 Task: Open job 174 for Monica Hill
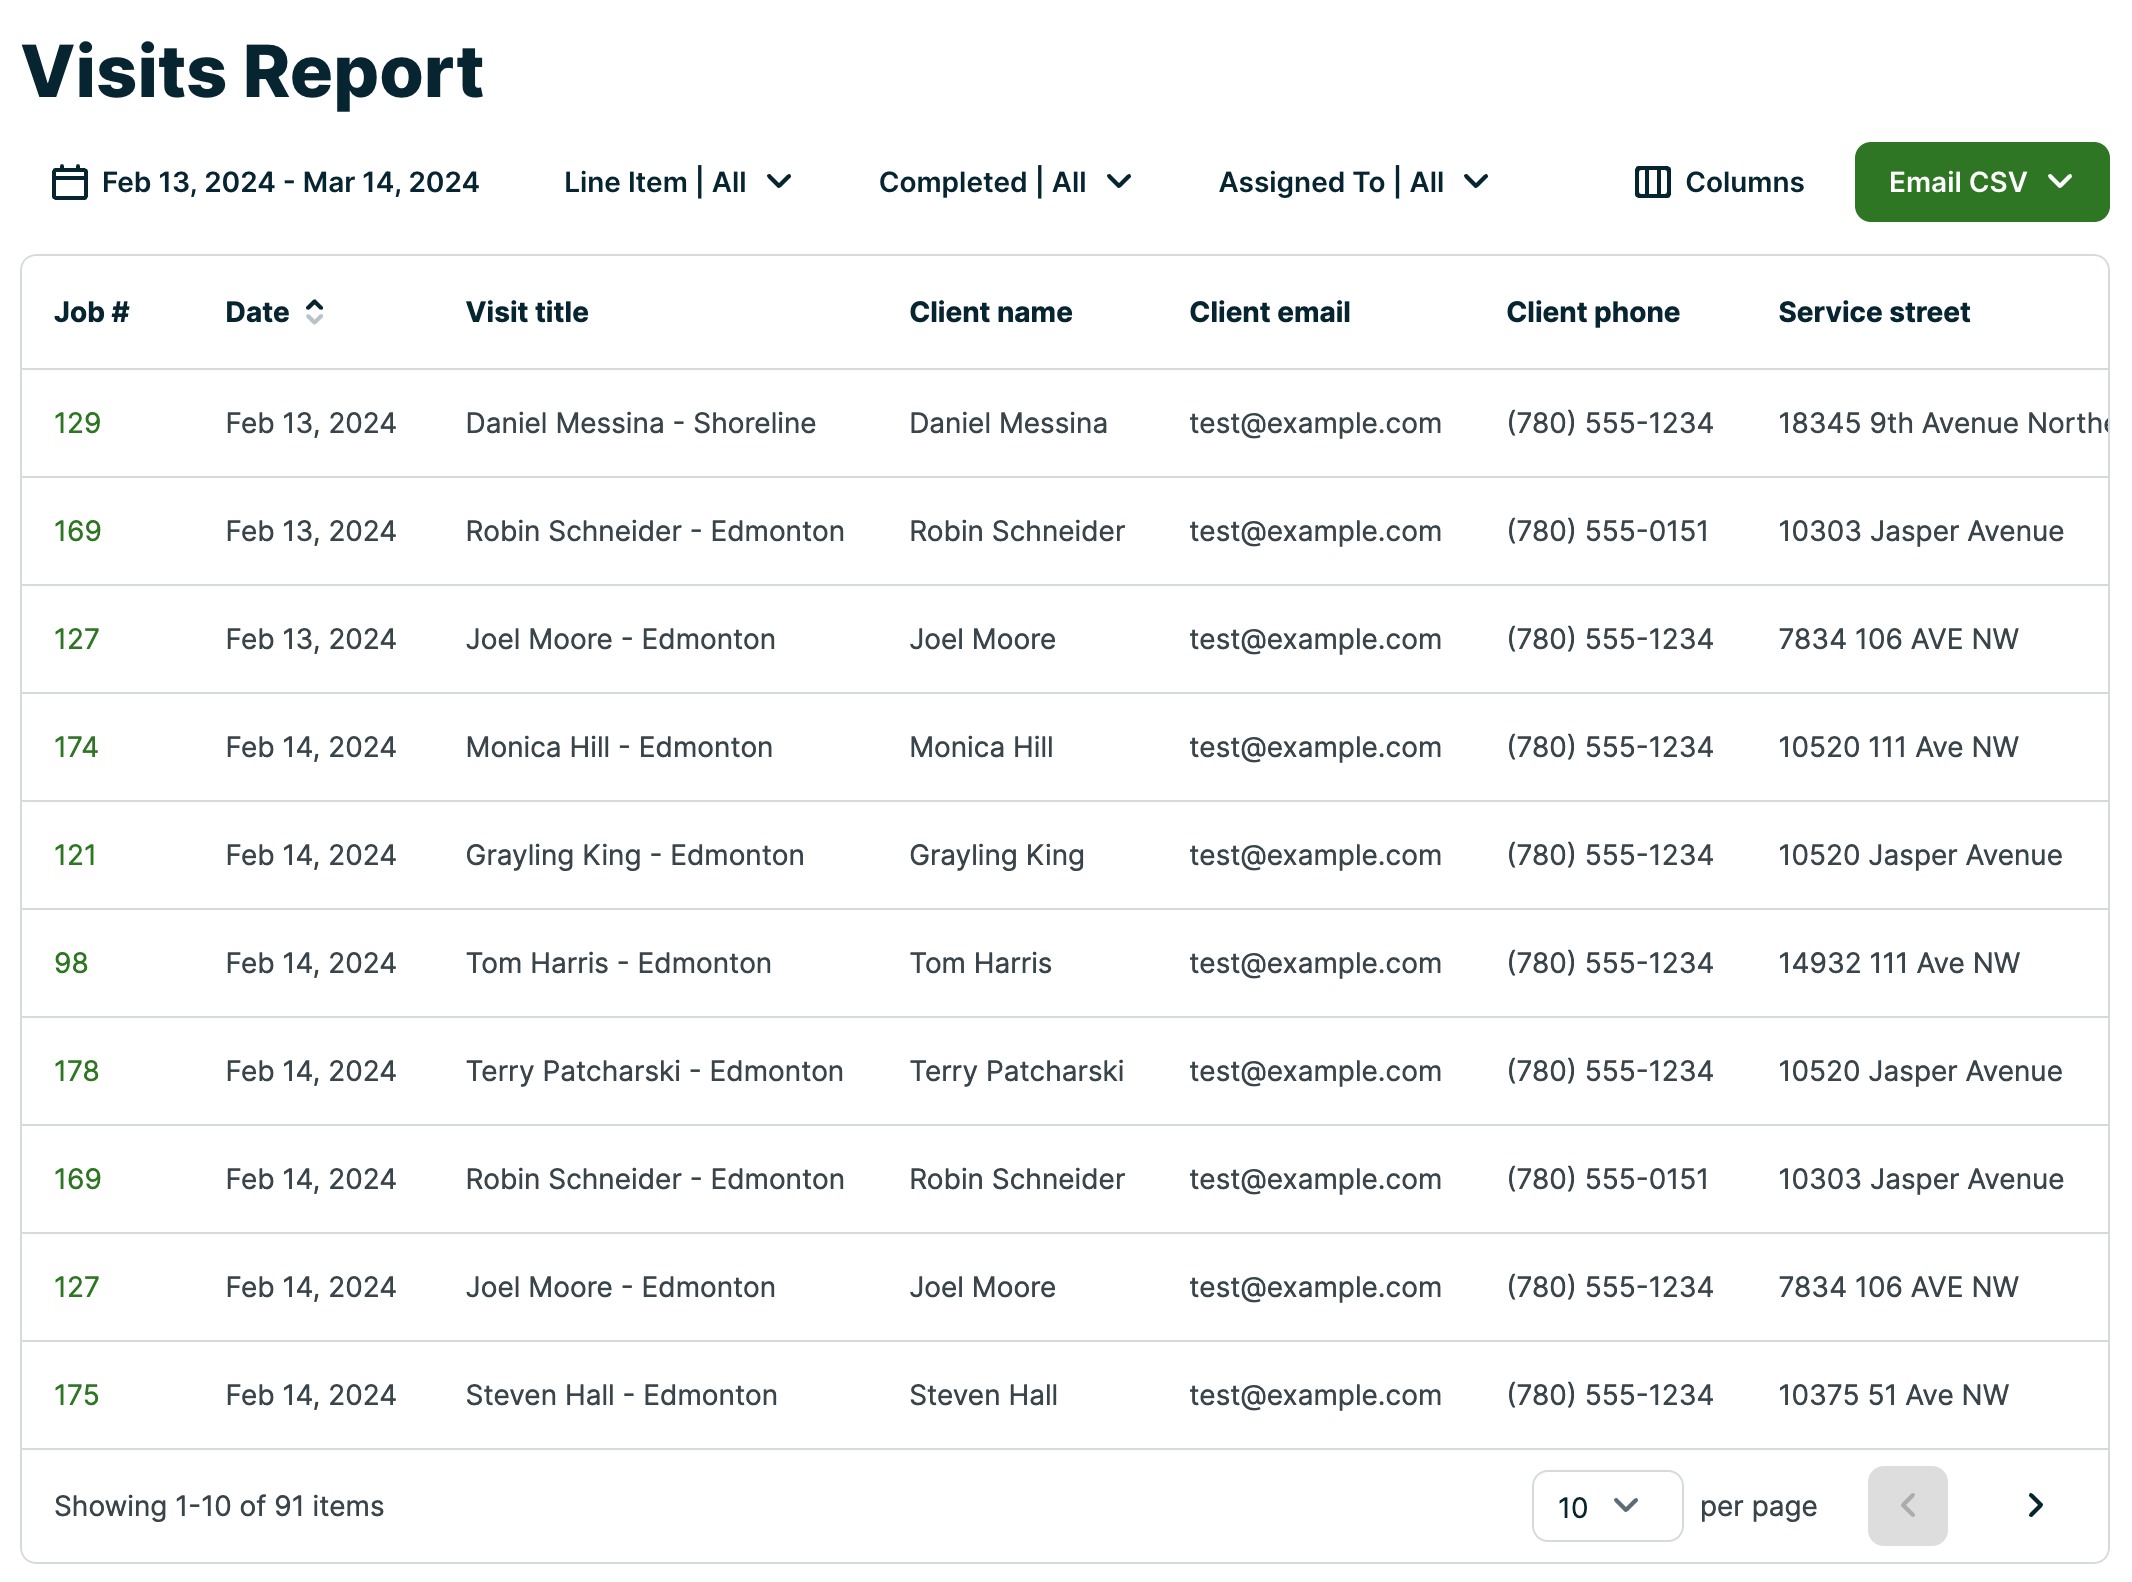(x=77, y=746)
